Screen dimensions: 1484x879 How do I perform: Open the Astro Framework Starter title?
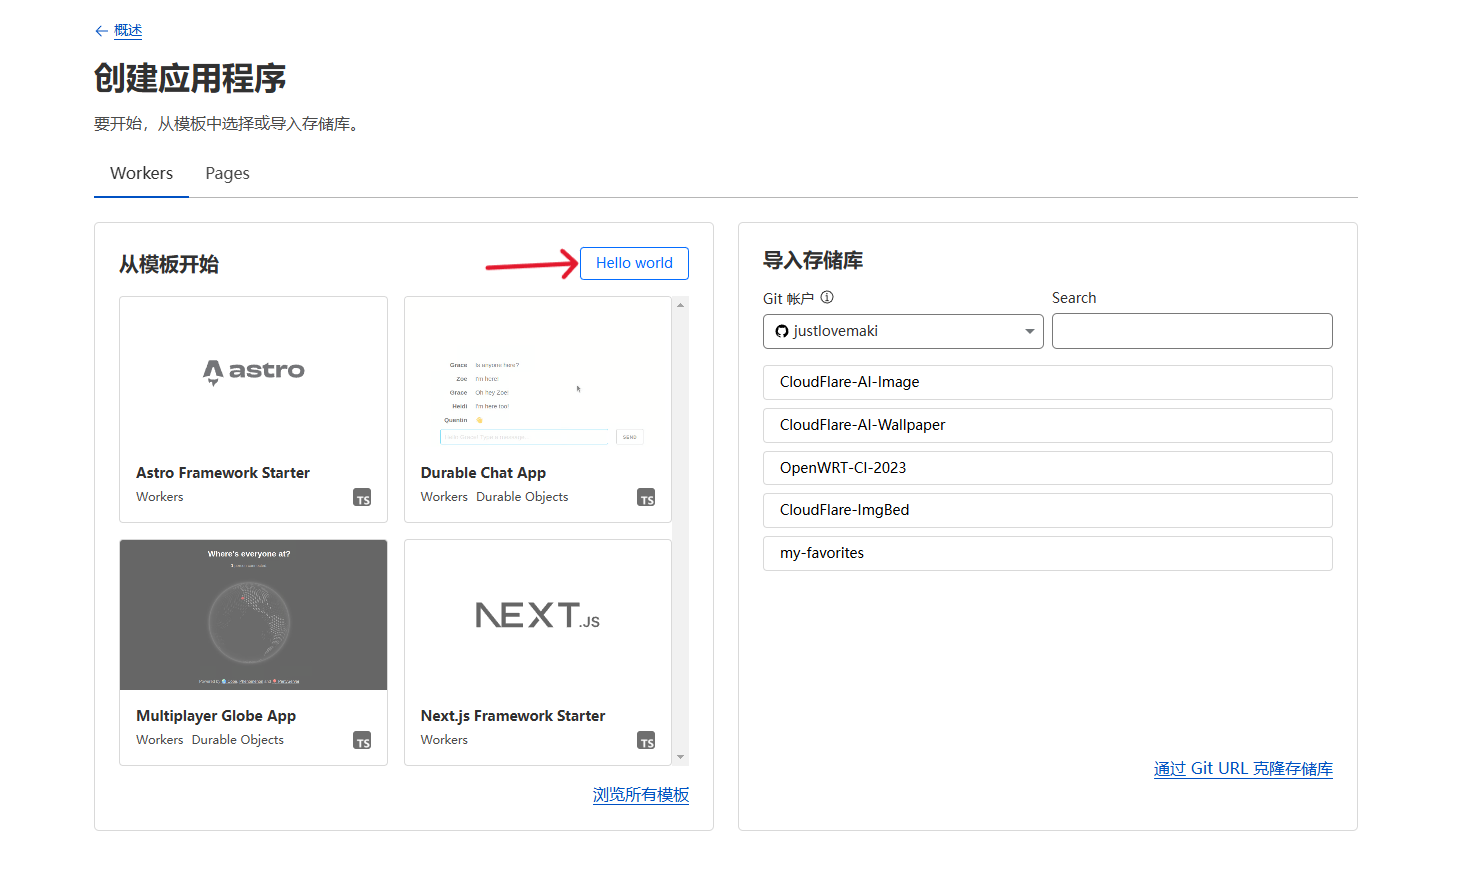coord(223,473)
